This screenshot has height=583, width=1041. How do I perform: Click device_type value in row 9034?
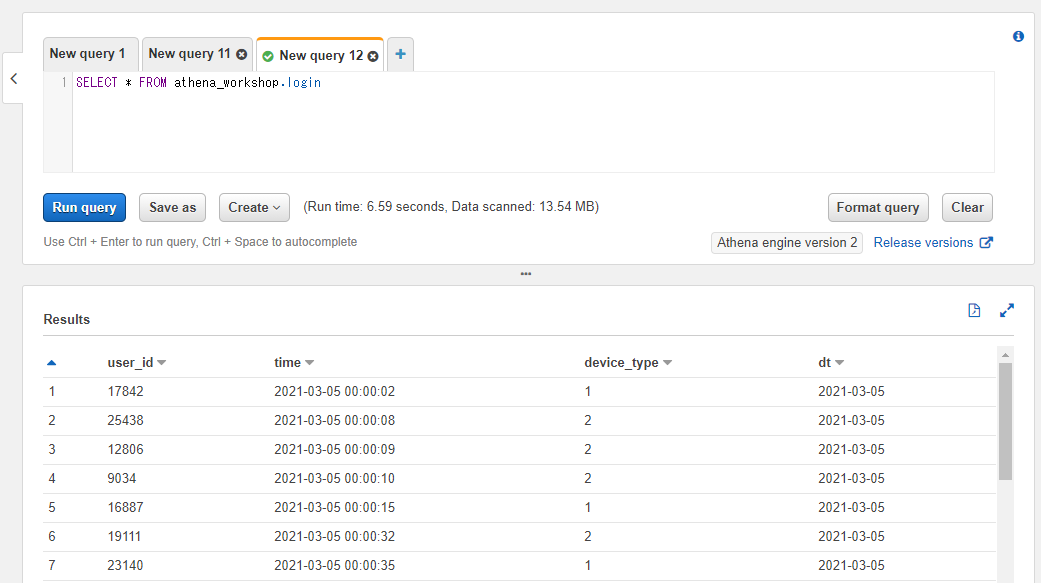(x=588, y=478)
